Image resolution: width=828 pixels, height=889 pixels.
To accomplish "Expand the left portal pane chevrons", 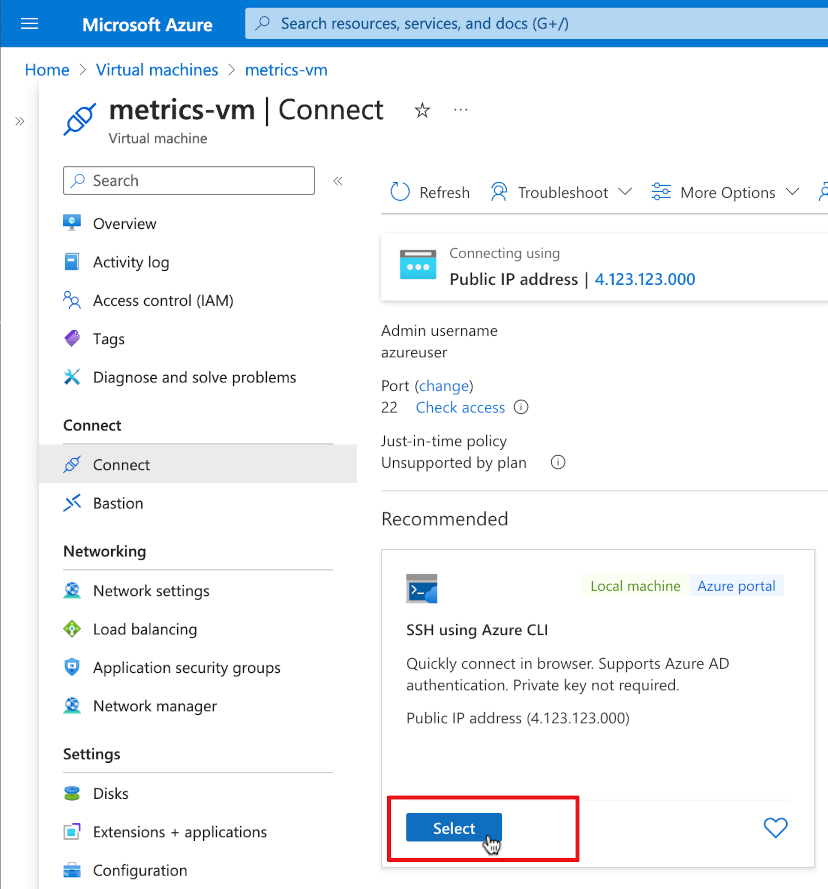I will 19,121.
